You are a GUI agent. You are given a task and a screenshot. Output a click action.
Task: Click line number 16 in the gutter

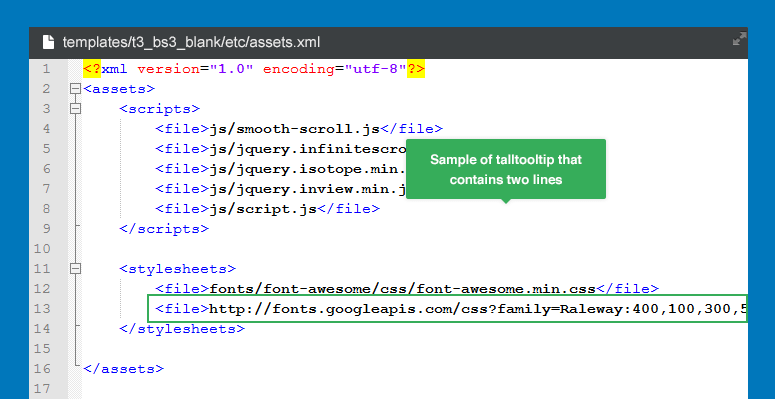pyautogui.click(x=42, y=369)
